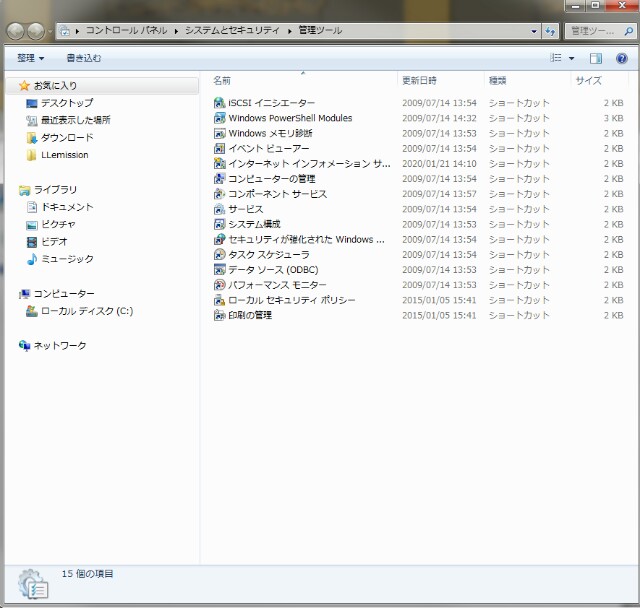Click the date 2020/01/21 14:10
640x608 pixels.
tap(439, 164)
